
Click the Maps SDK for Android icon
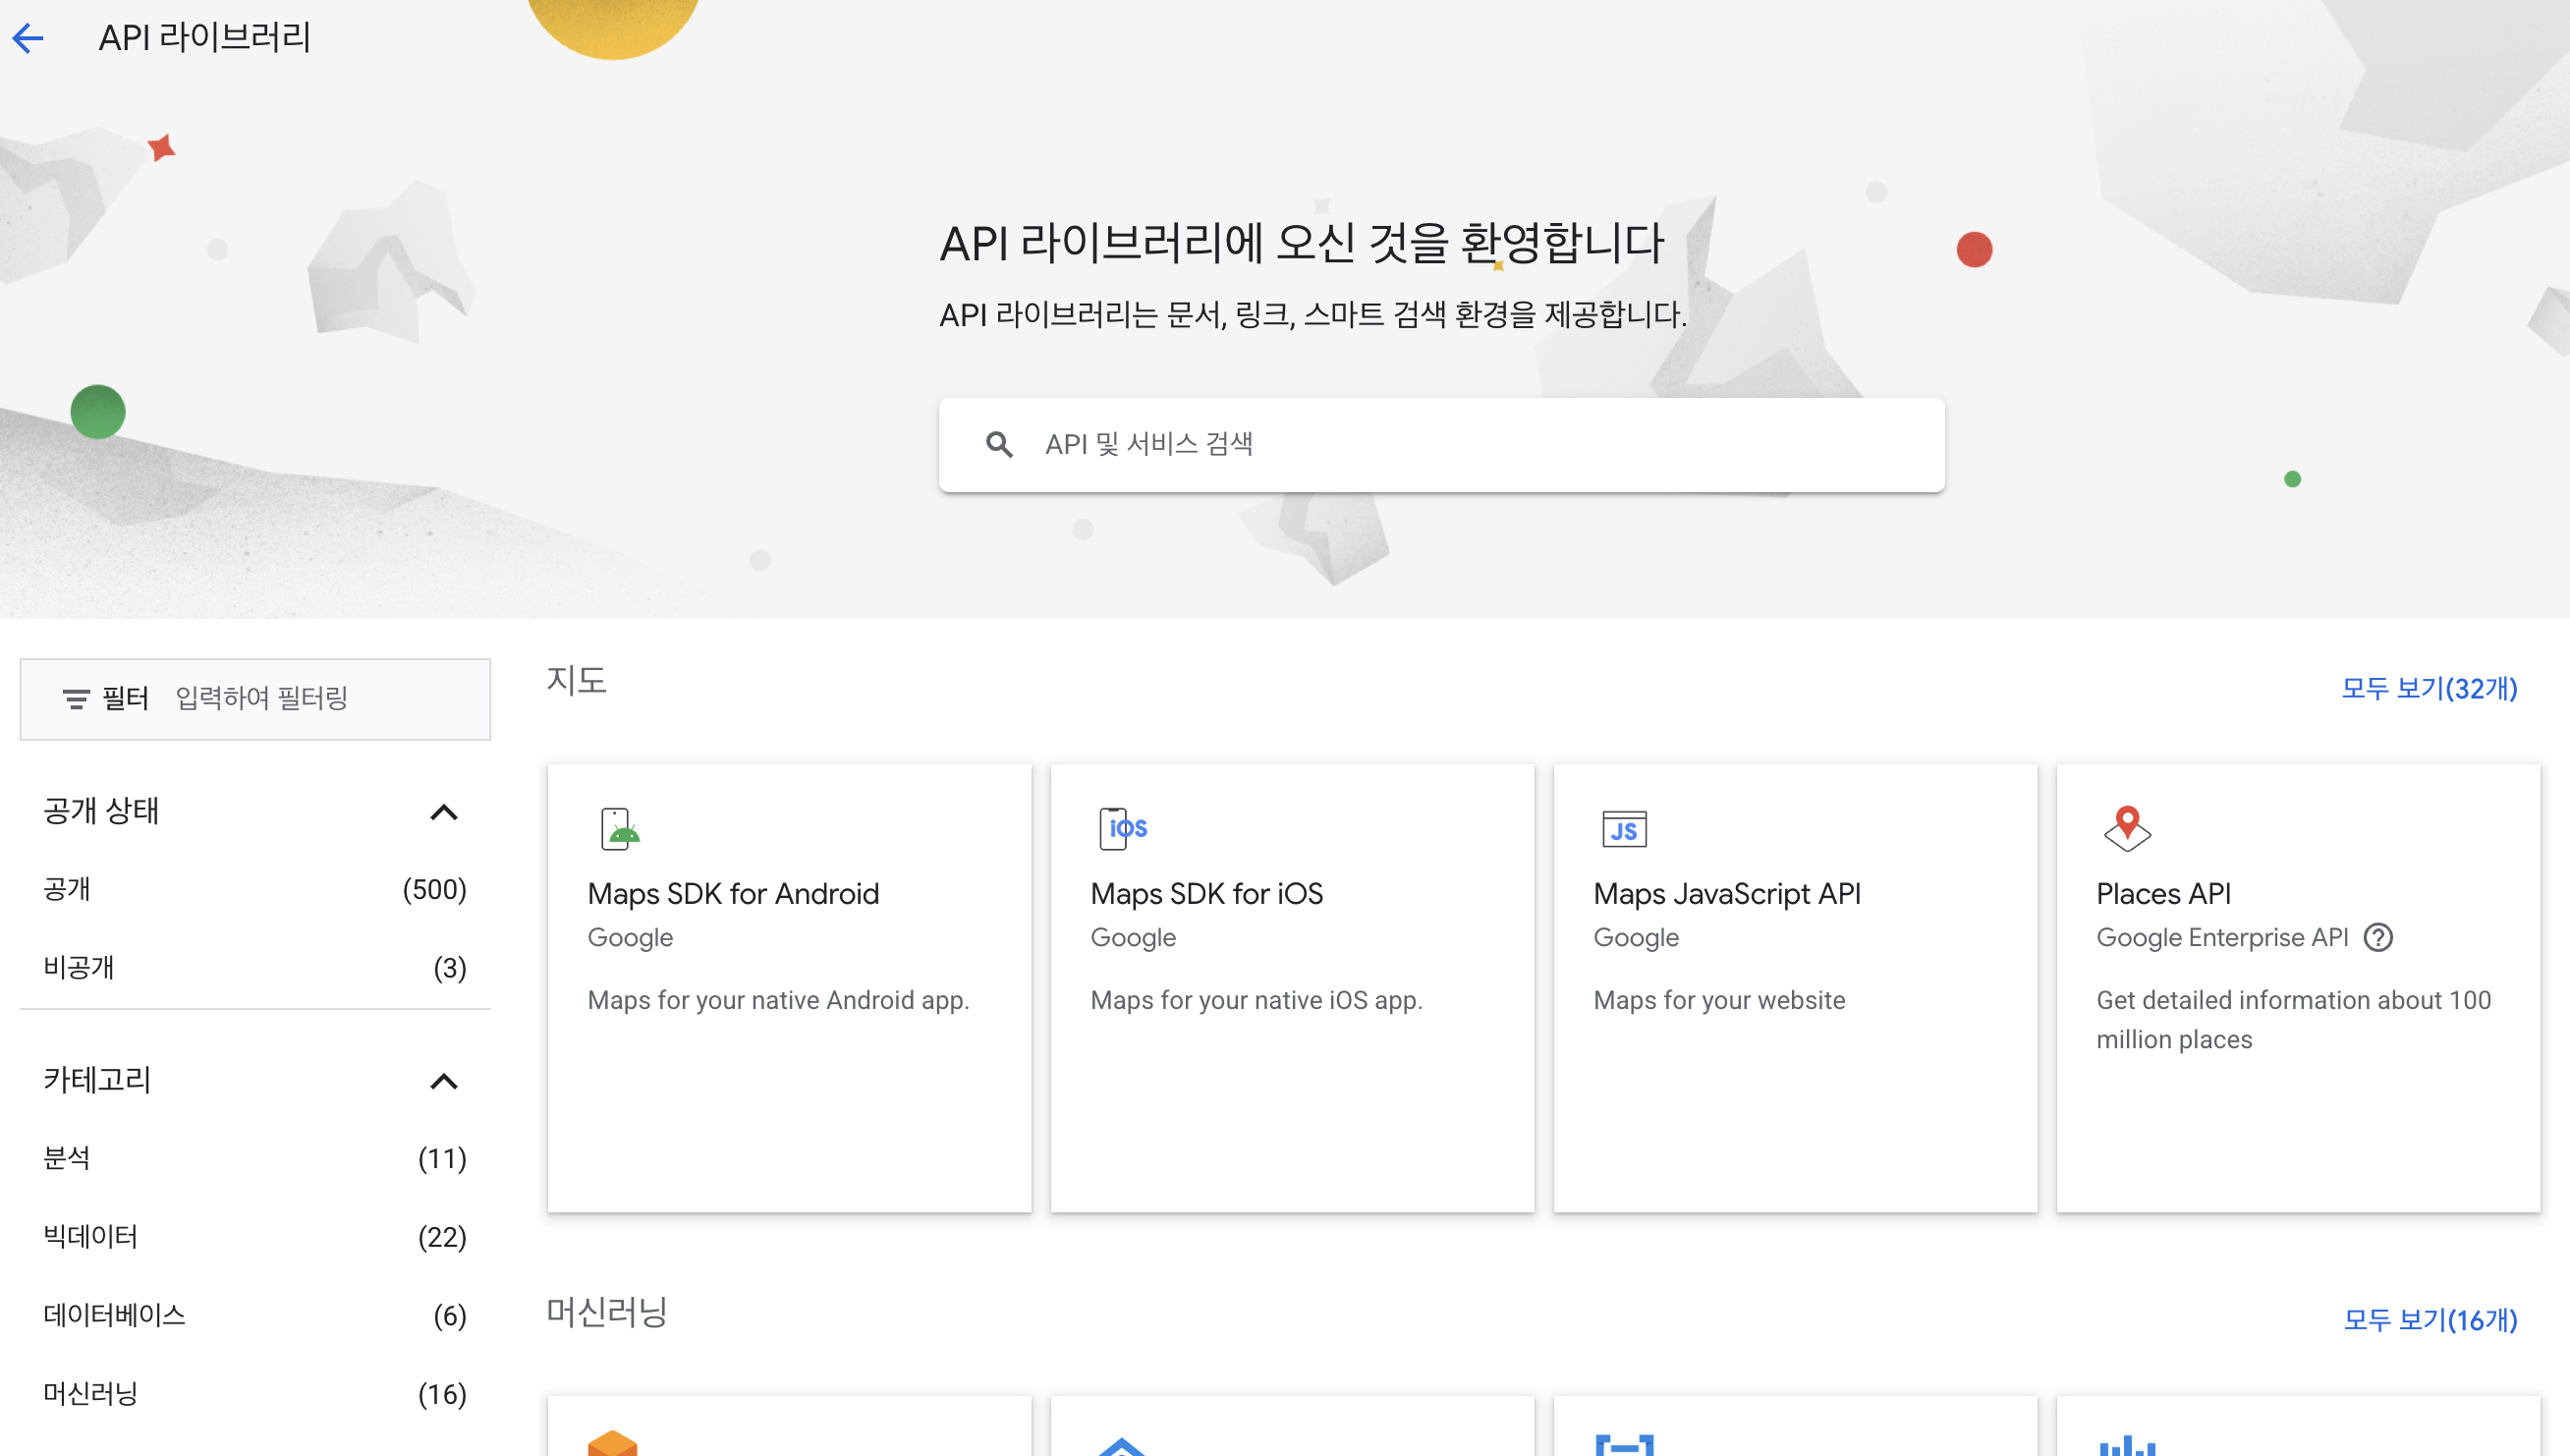coord(620,828)
